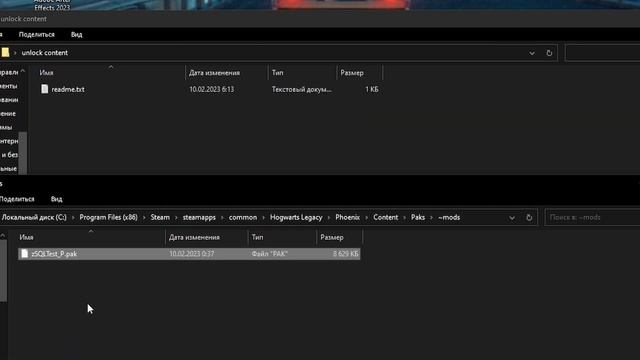Open the Поделиться tab in the ~mods window
Image resolution: width=640 pixels, height=360 pixels.
(17, 199)
